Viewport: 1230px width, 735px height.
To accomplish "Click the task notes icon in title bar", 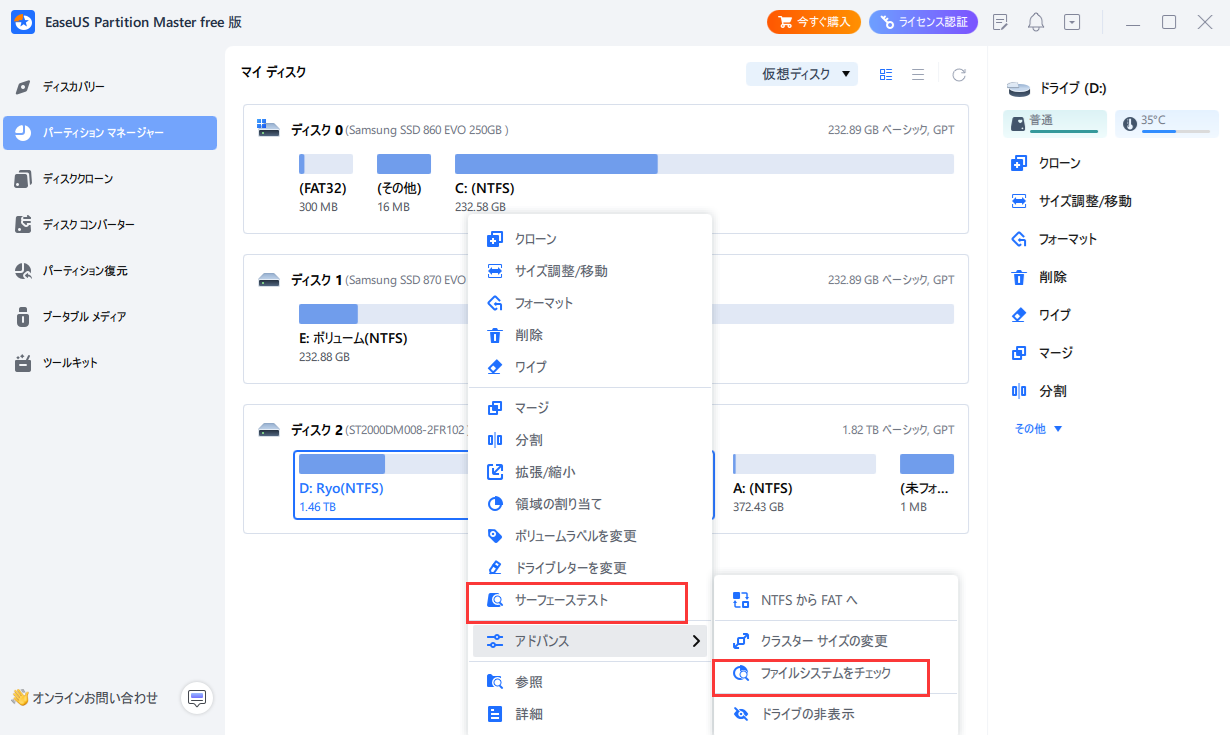I will pyautogui.click(x=1000, y=22).
